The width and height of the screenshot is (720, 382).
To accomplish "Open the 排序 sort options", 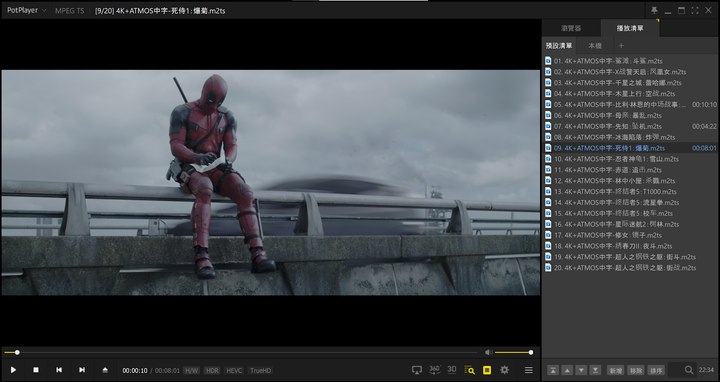I will (656, 370).
